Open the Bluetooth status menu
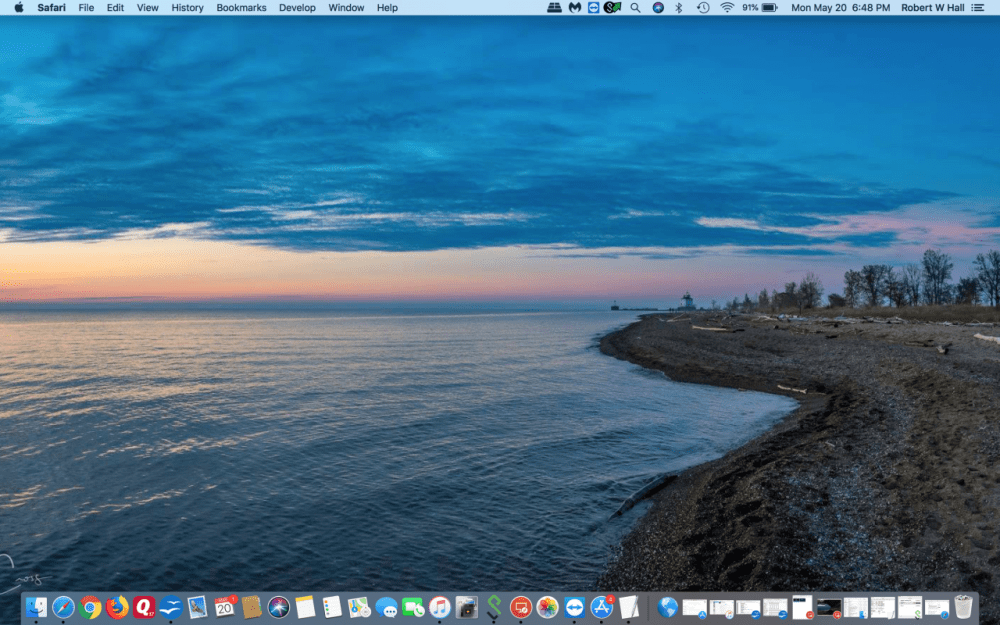This screenshot has height=625, width=1000. tap(678, 8)
